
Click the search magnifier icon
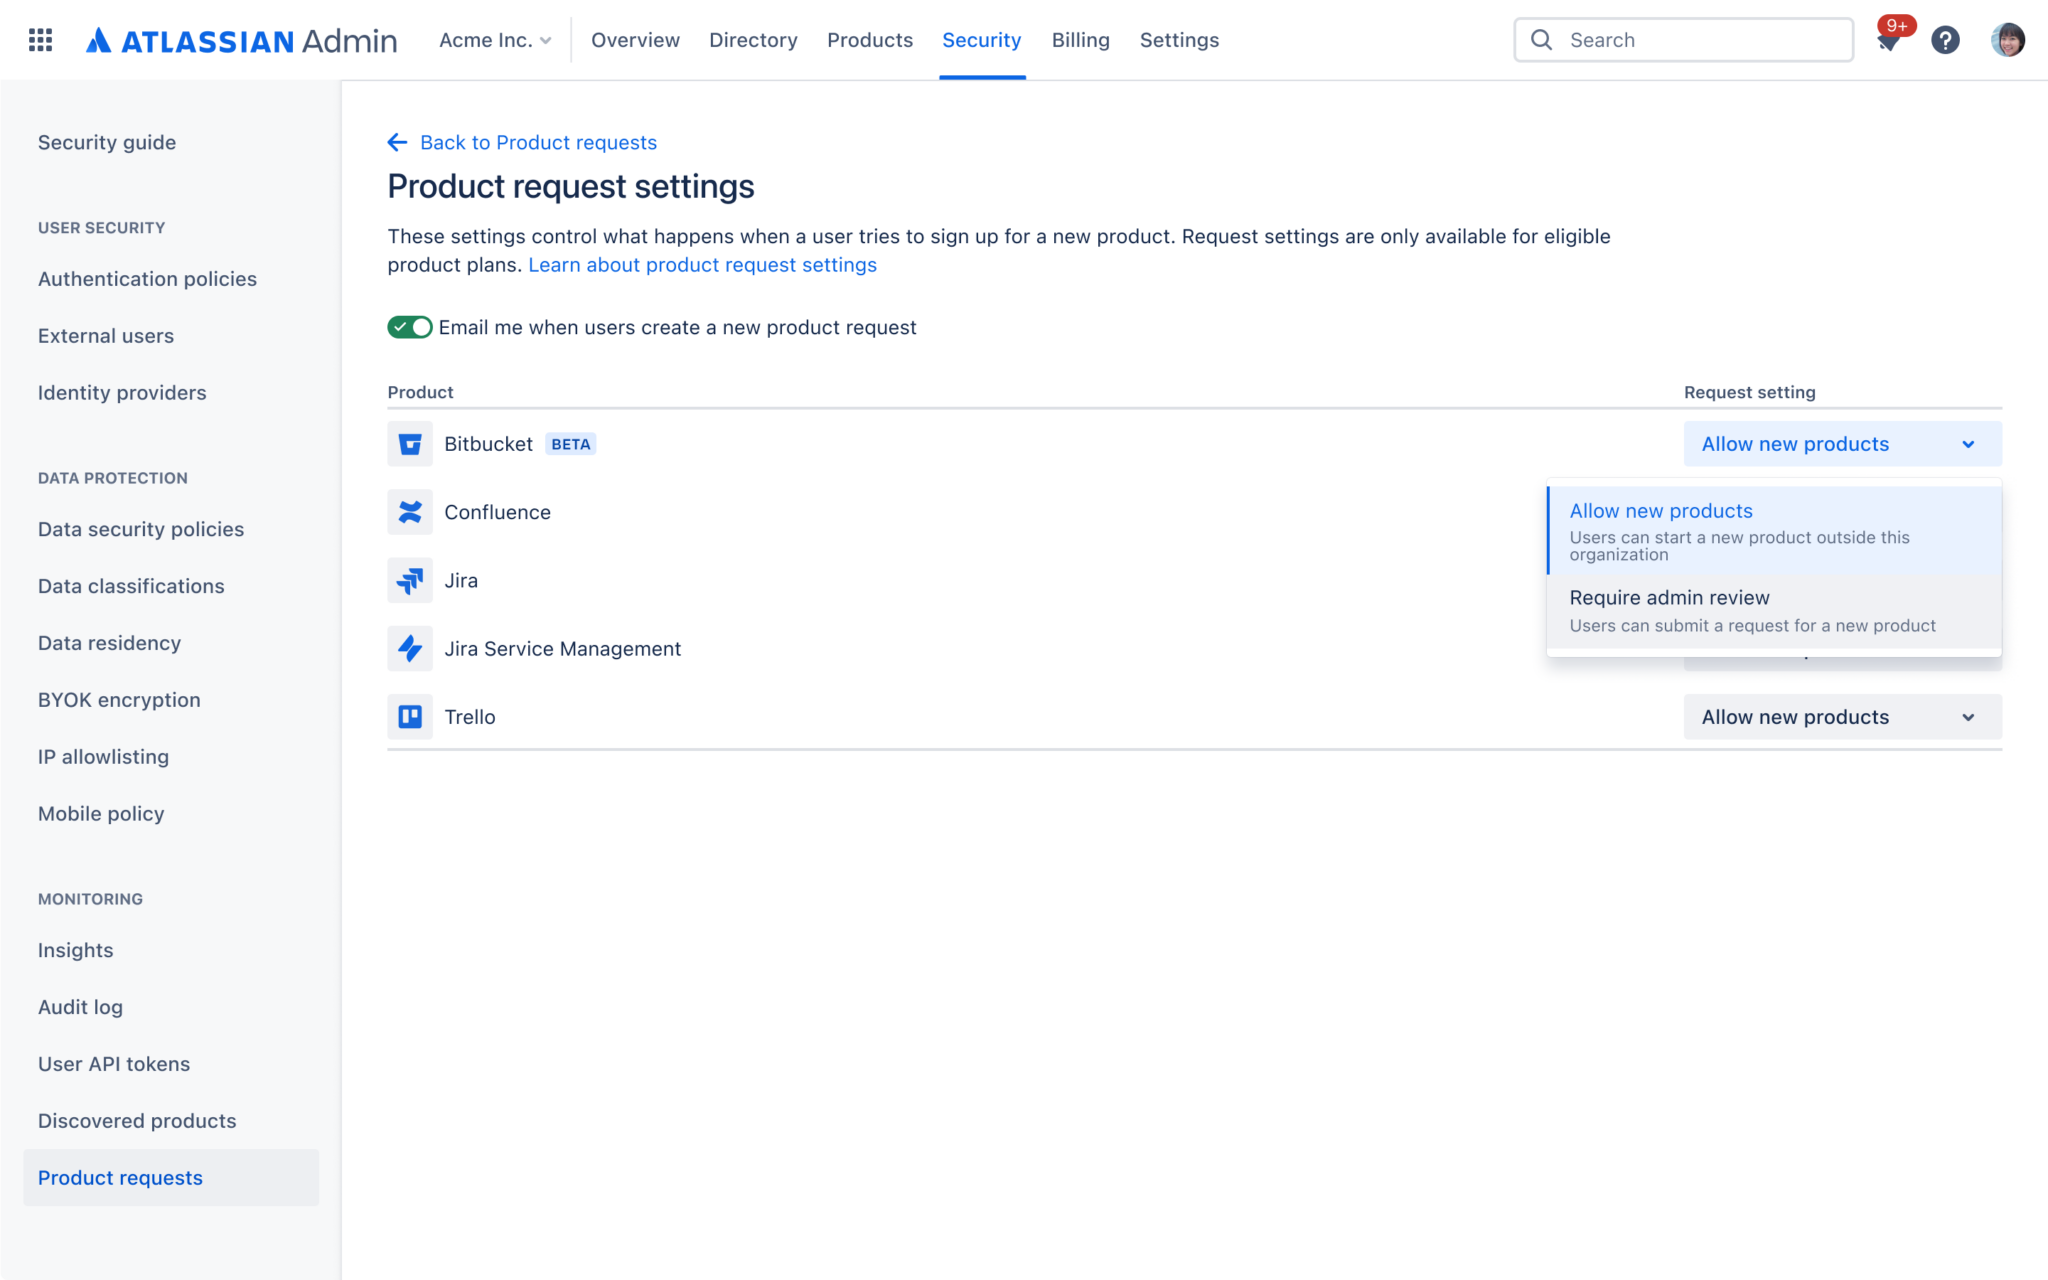click(1541, 40)
